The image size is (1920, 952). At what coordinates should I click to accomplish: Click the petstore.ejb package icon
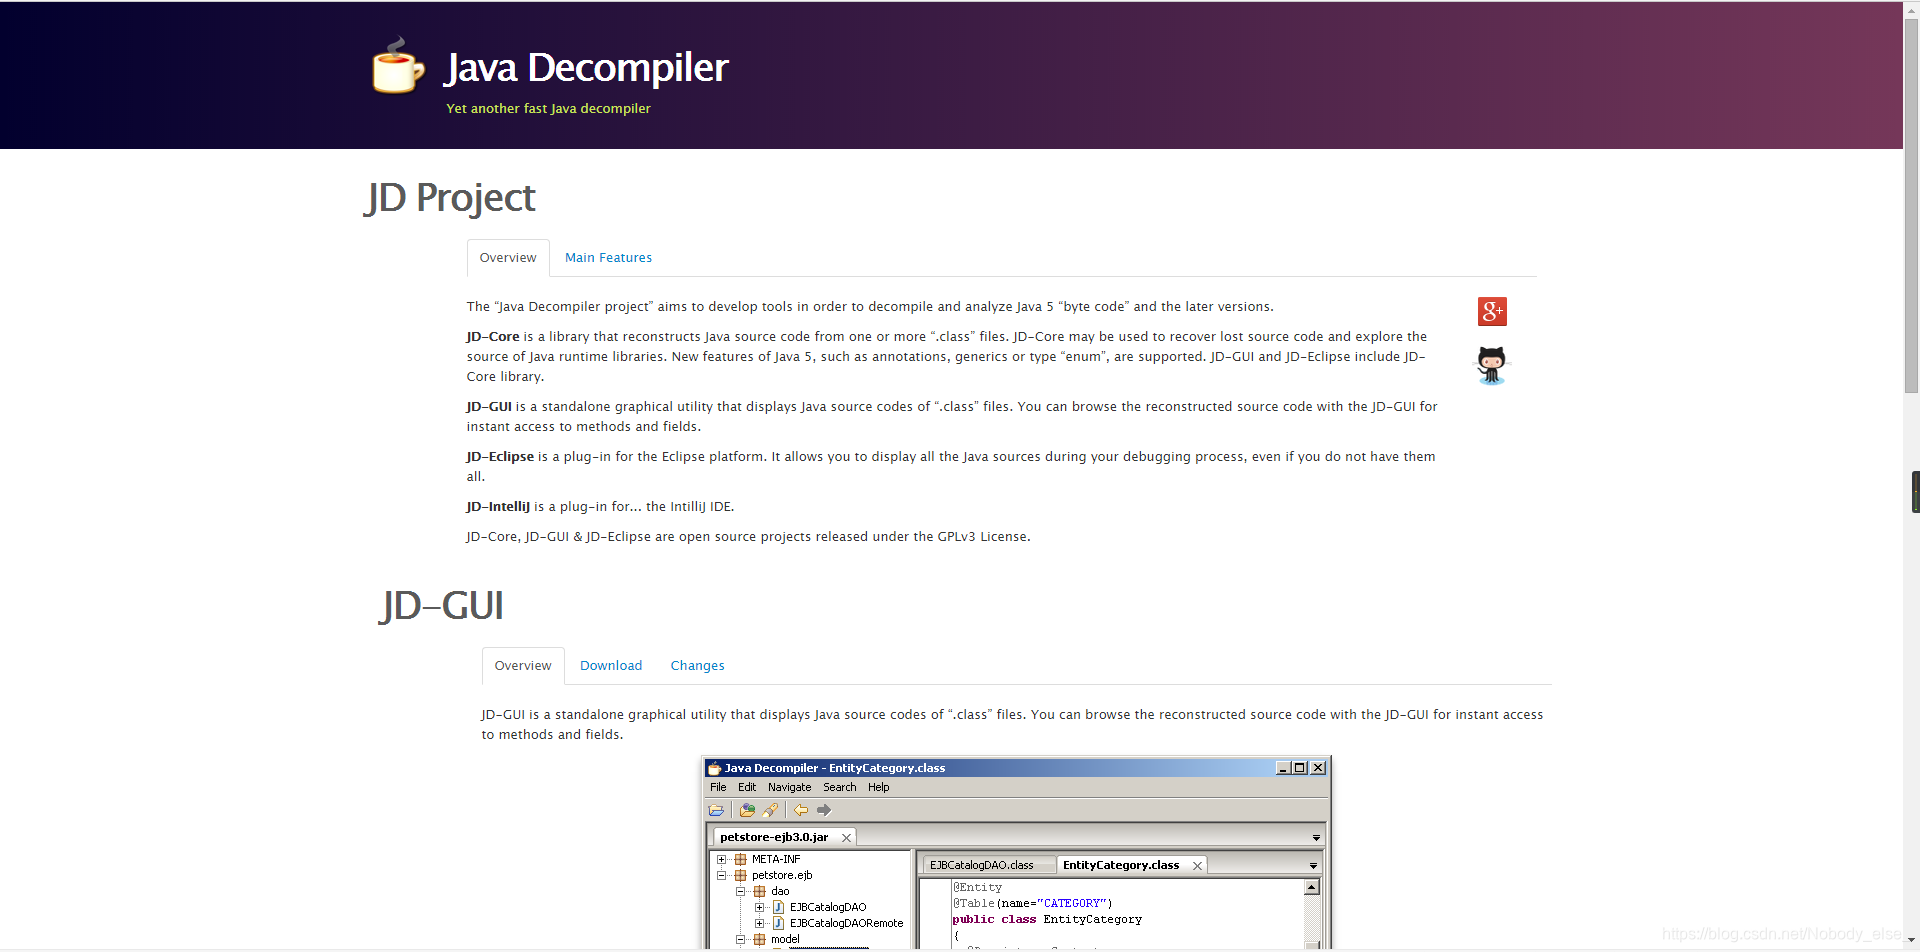(740, 875)
